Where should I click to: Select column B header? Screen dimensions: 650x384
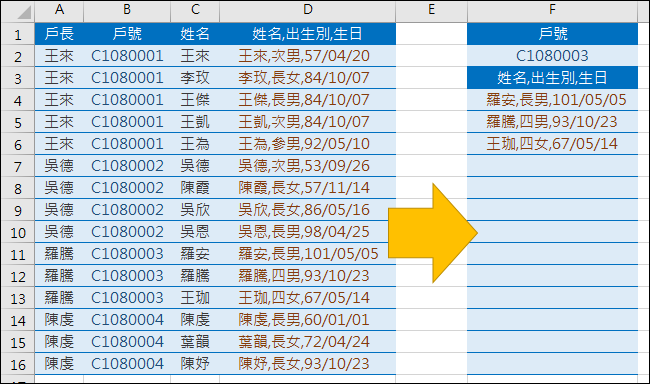pyautogui.click(x=127, y=10)
